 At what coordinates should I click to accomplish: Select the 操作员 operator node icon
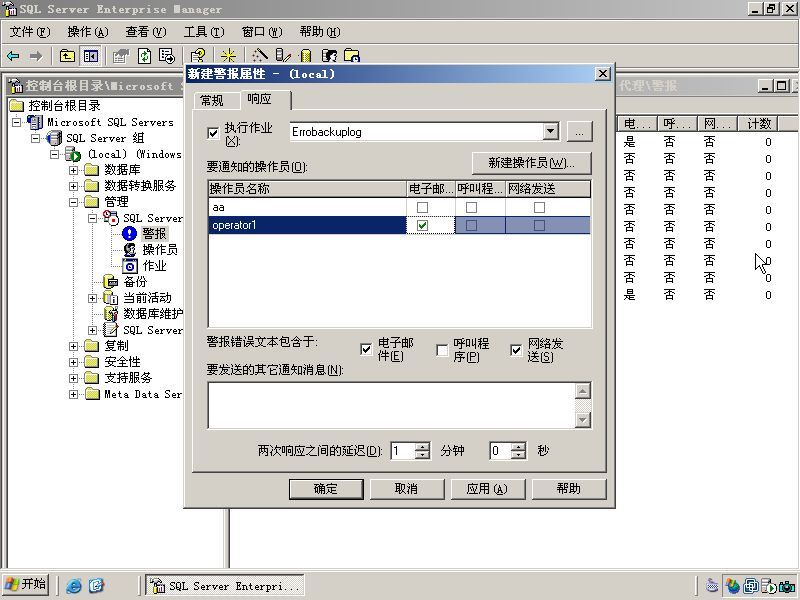pos(130,249)
